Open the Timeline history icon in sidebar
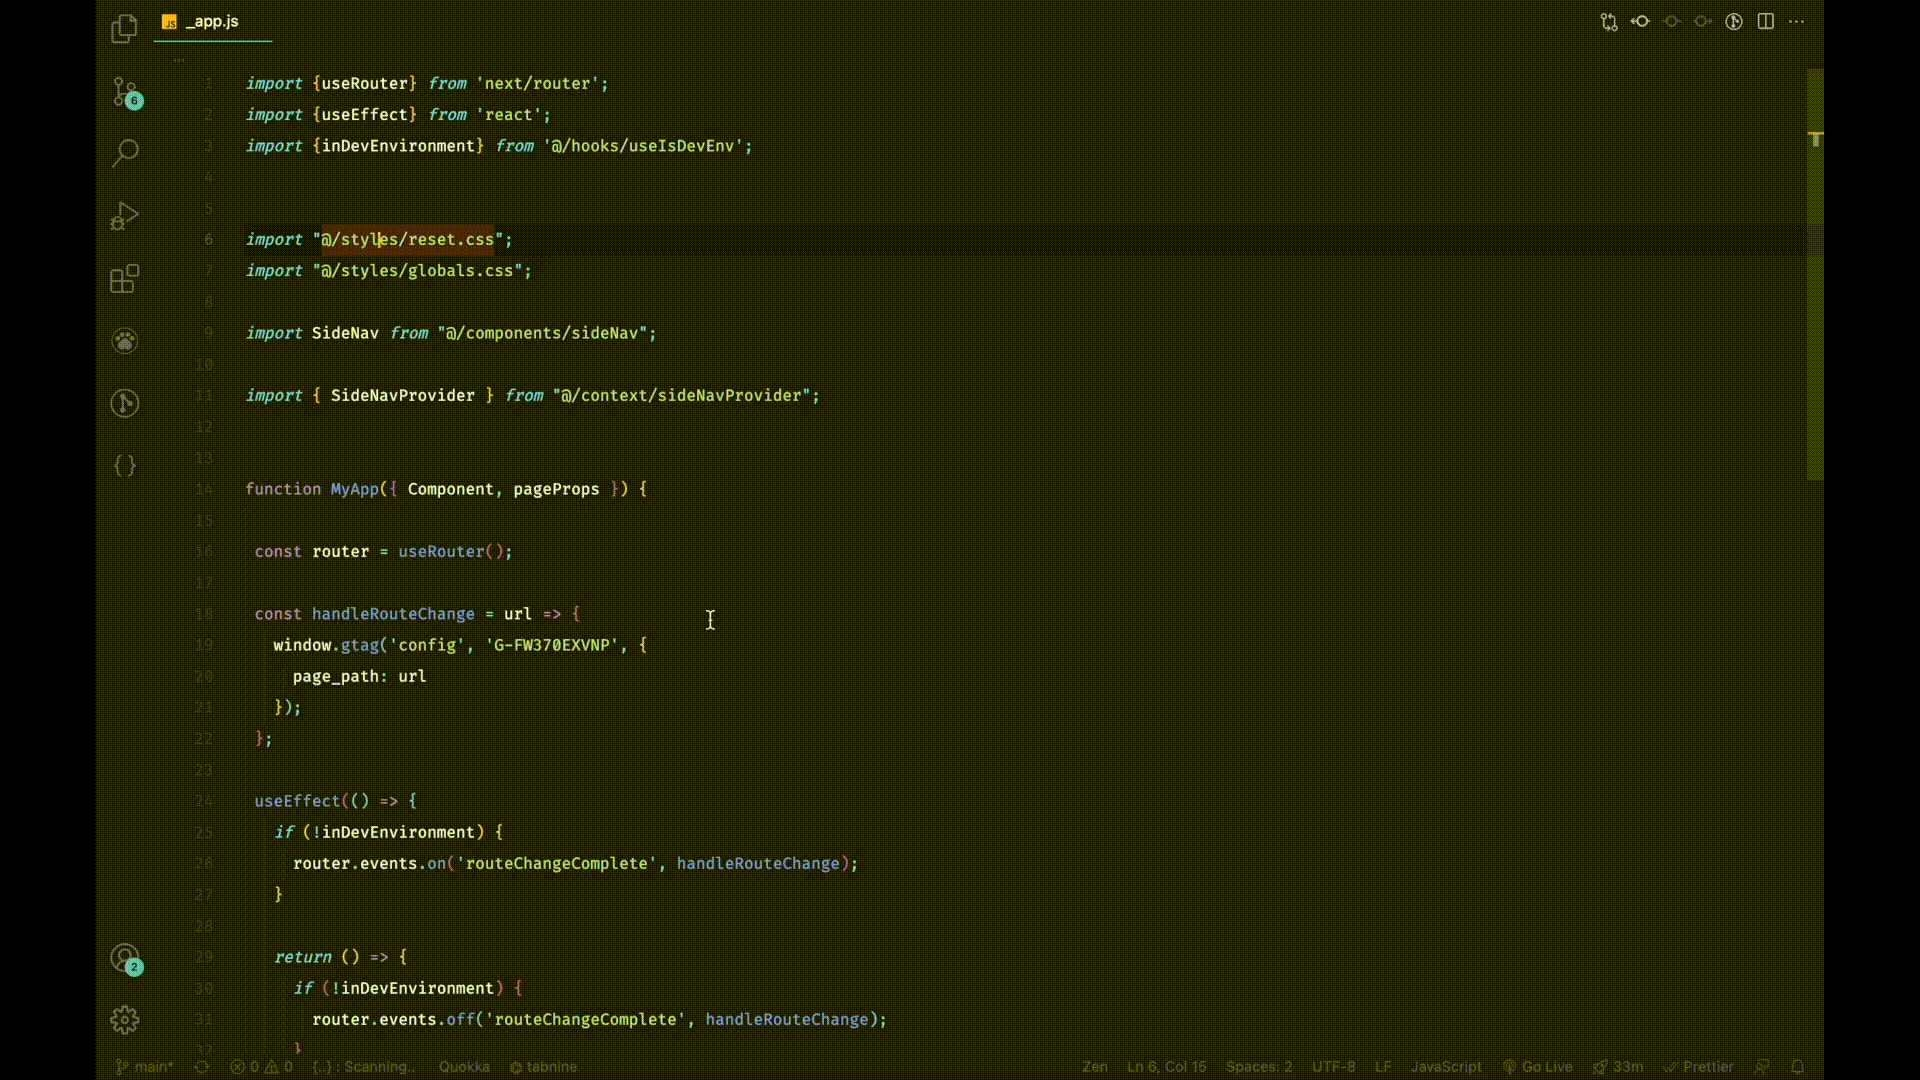The width and height of the screenshot is (1920, 1080). click(124, 403)
